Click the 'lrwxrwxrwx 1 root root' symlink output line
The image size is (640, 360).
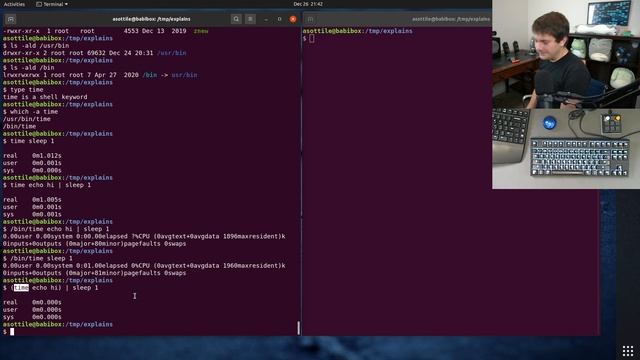coord(100,75)
